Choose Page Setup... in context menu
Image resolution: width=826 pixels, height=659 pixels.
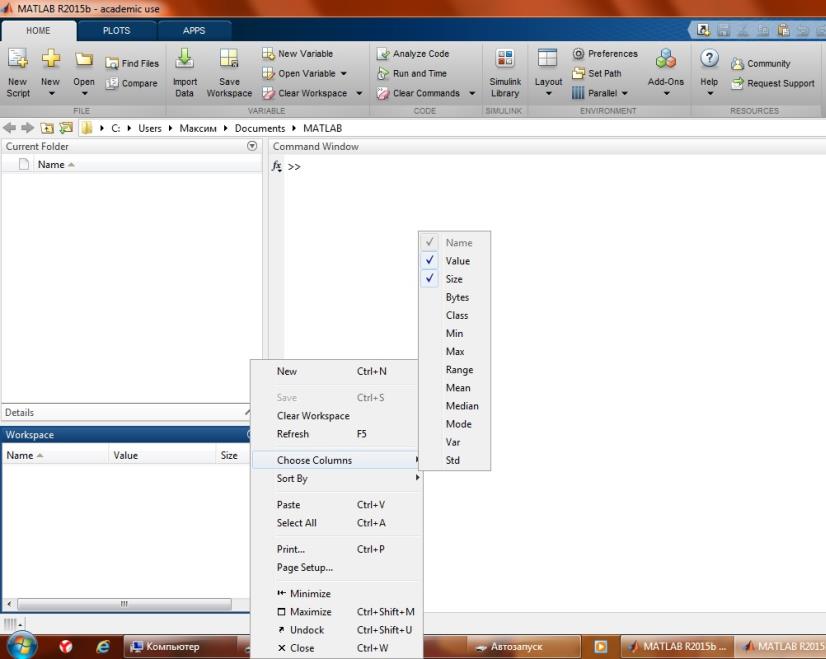336,567
